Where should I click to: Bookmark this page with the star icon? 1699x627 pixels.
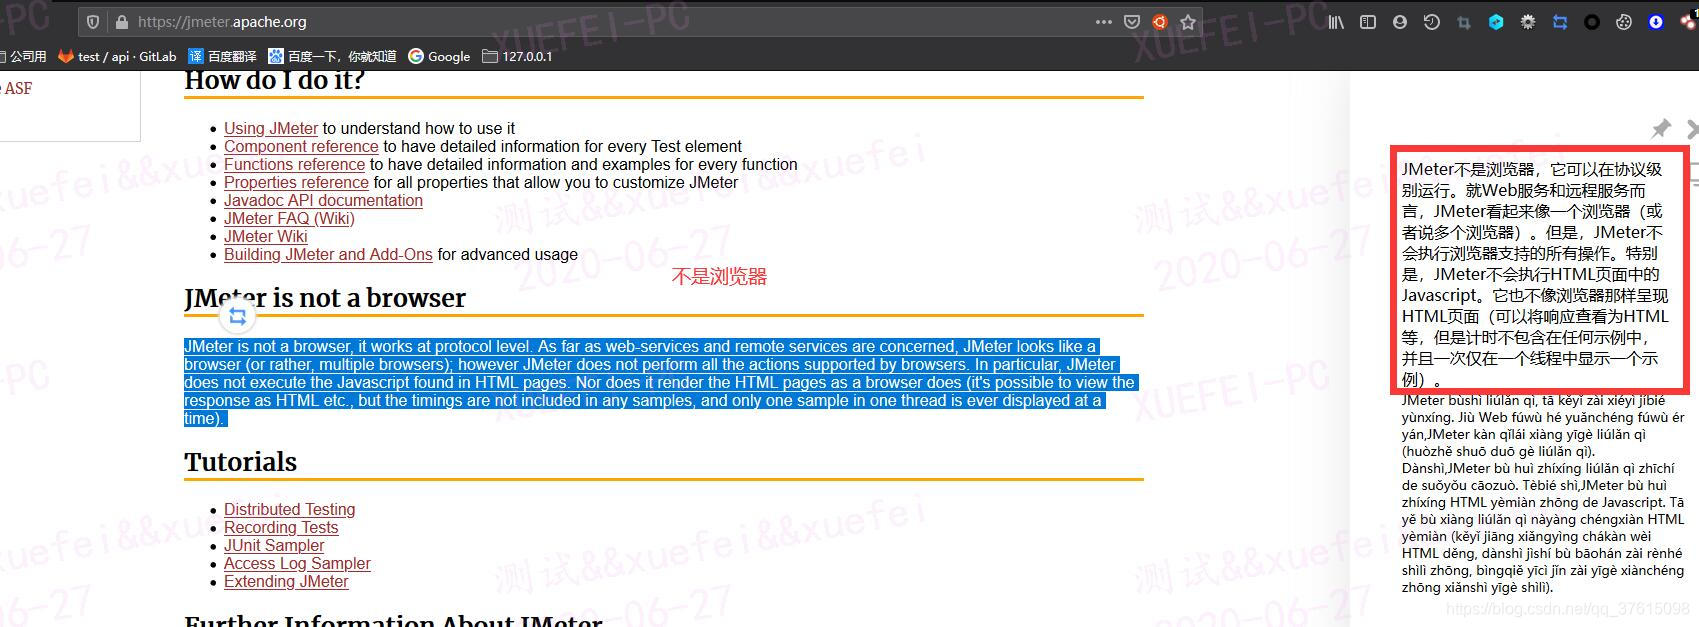click(1188, 22)
